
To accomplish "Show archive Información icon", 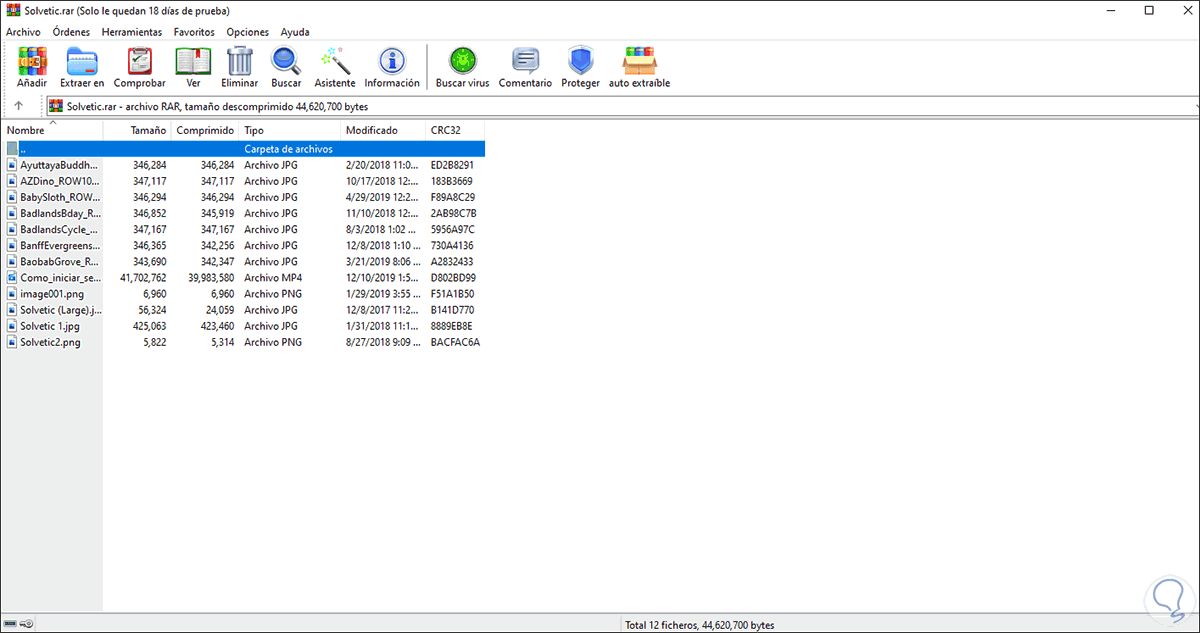I will (x=392, y=62).
